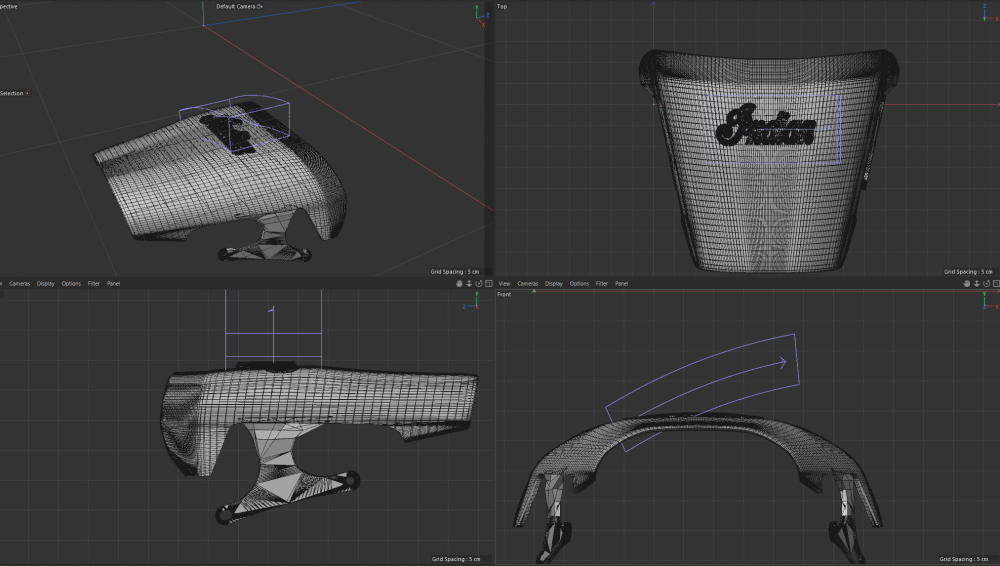Open the Panel menu in the Front viewport

[621, 284]
